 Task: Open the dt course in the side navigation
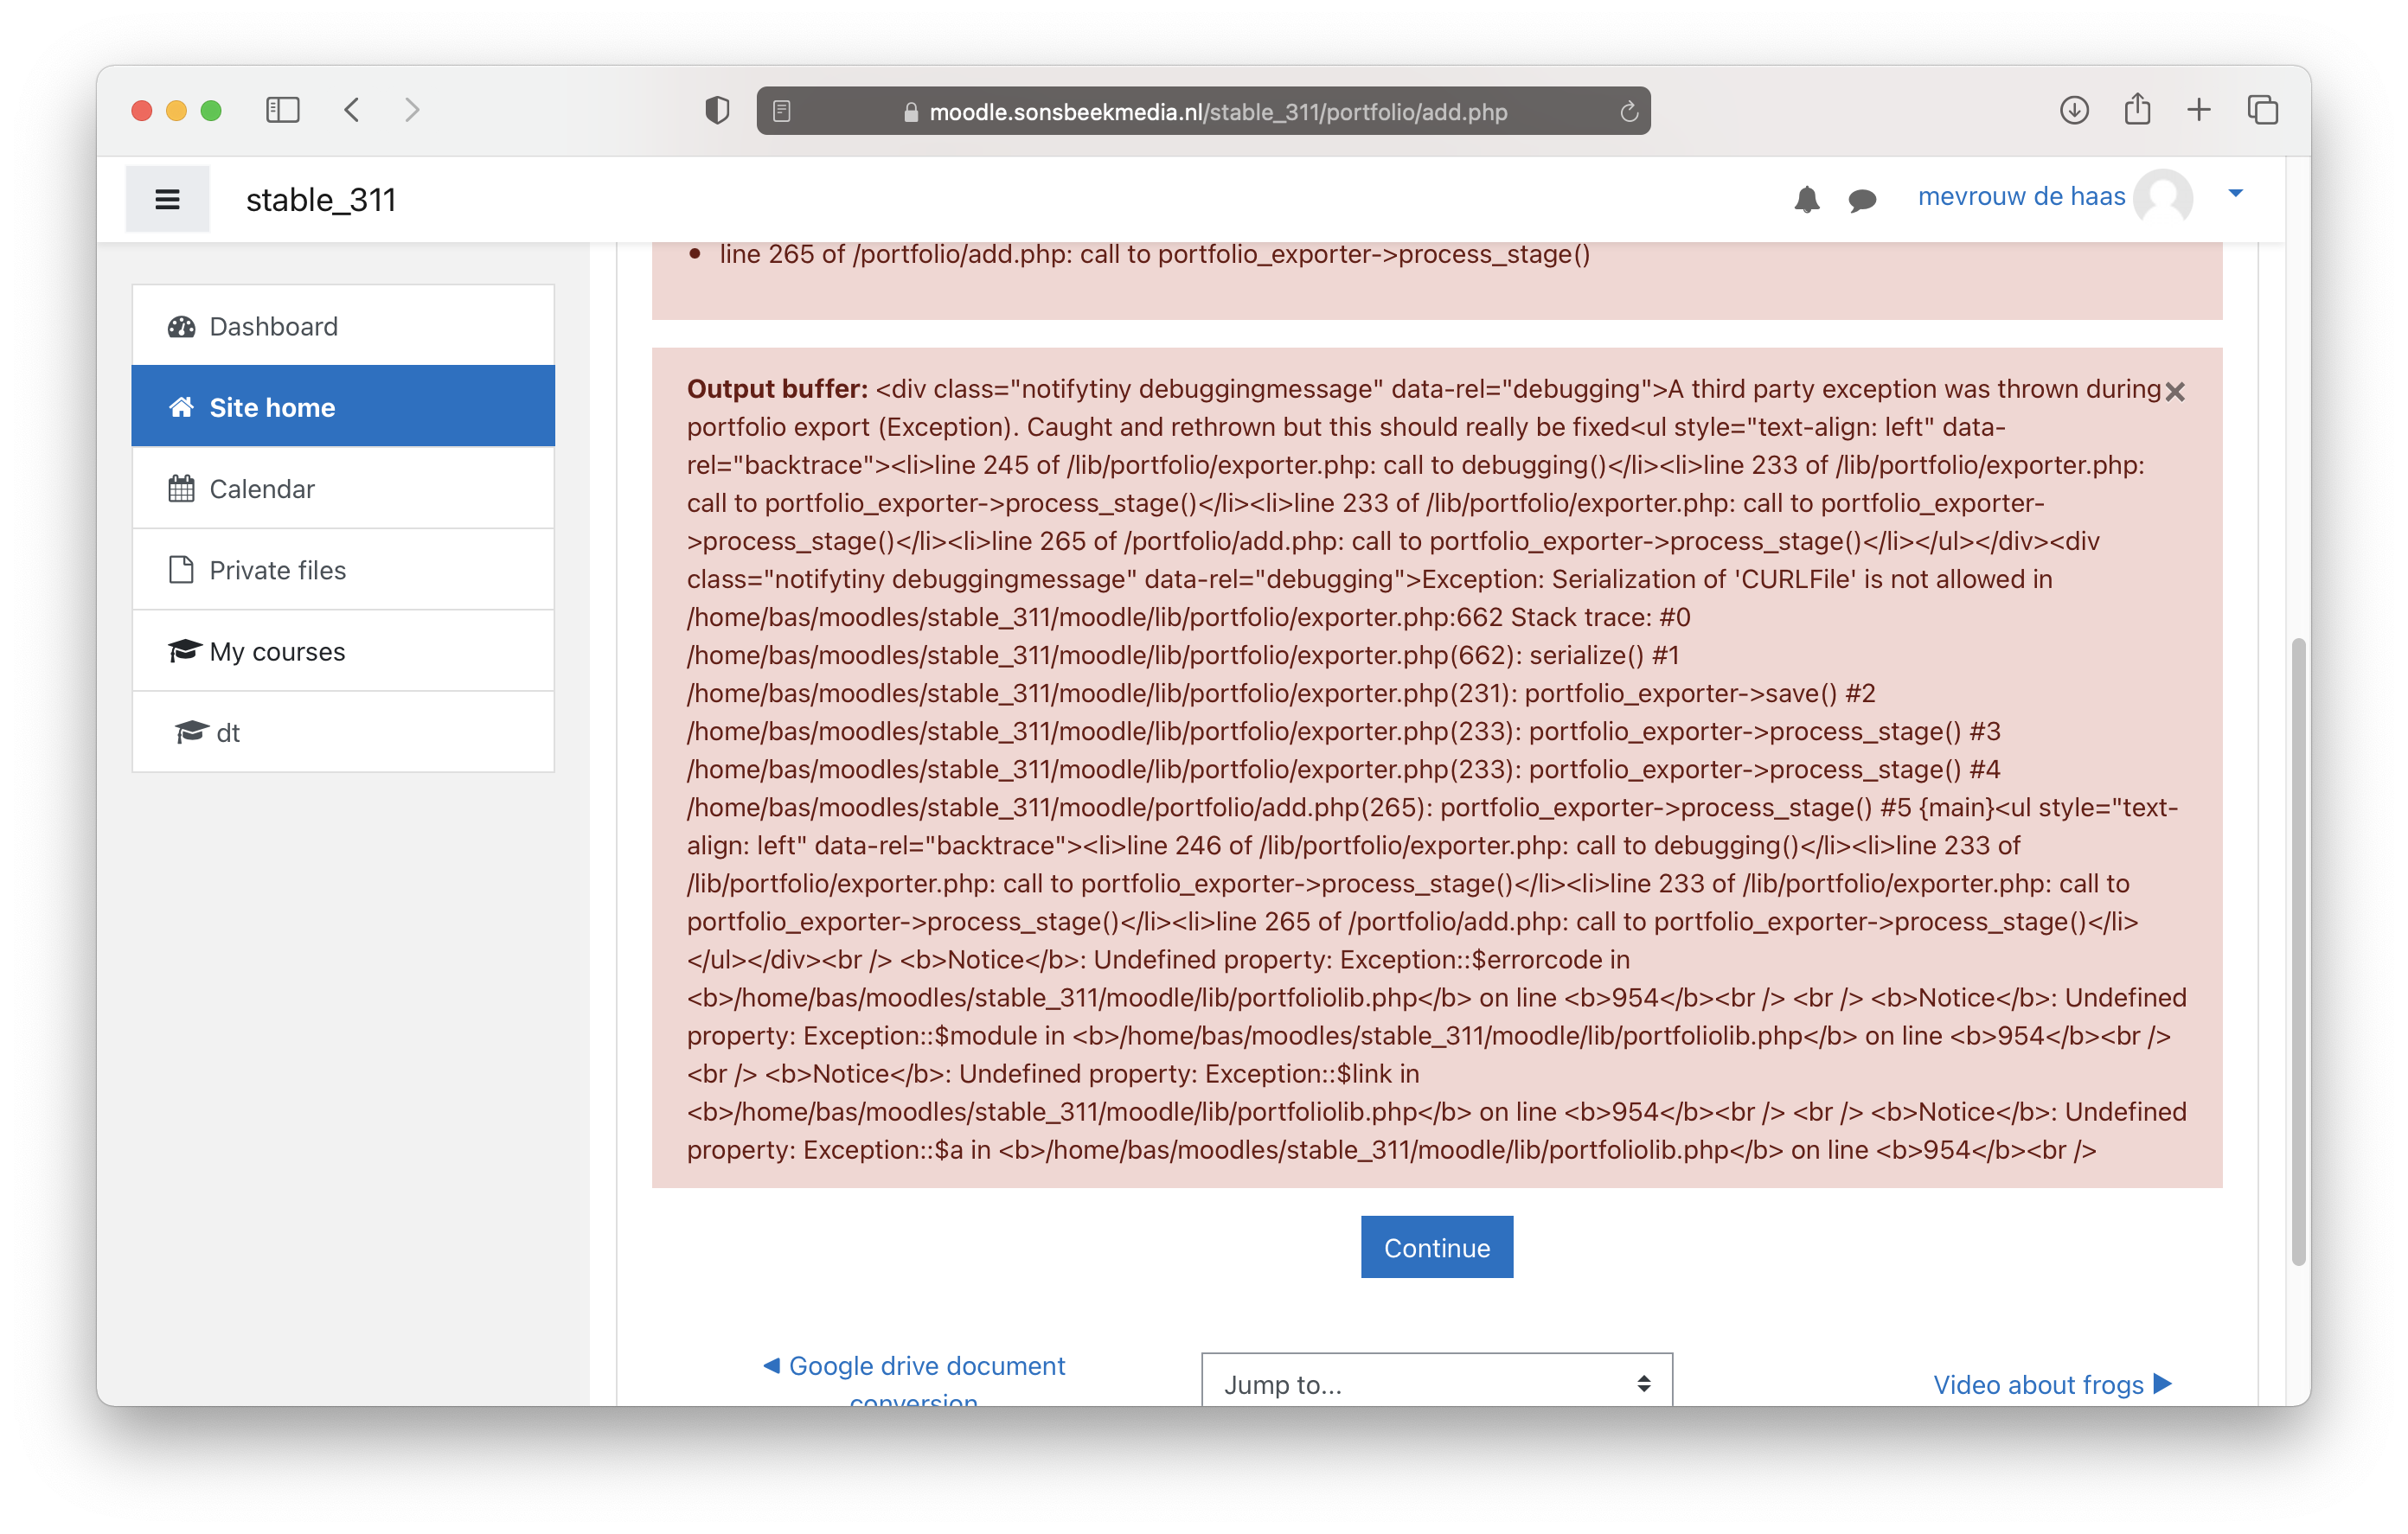pos(343,733)
